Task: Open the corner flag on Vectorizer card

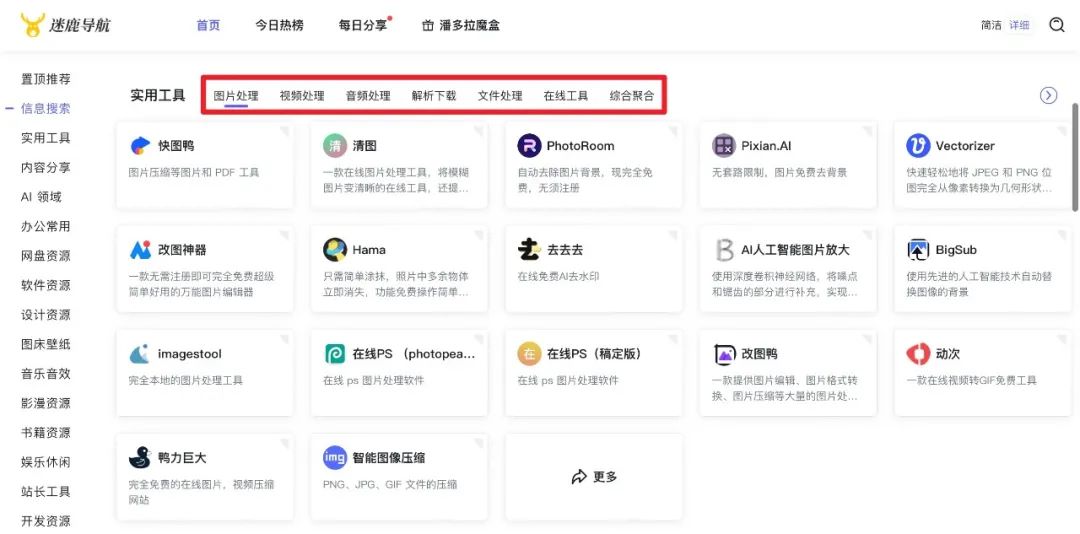Action: pos(1062,131)
